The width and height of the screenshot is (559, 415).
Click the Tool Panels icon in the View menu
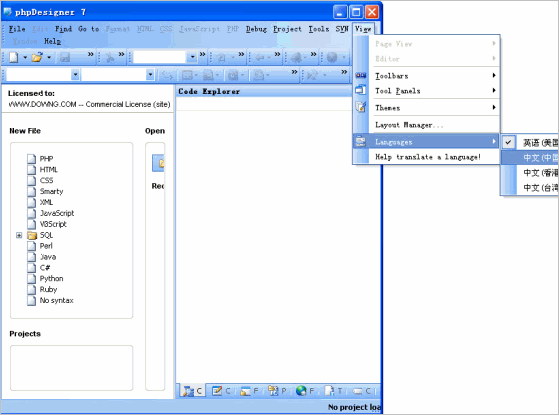click(361, 90)
